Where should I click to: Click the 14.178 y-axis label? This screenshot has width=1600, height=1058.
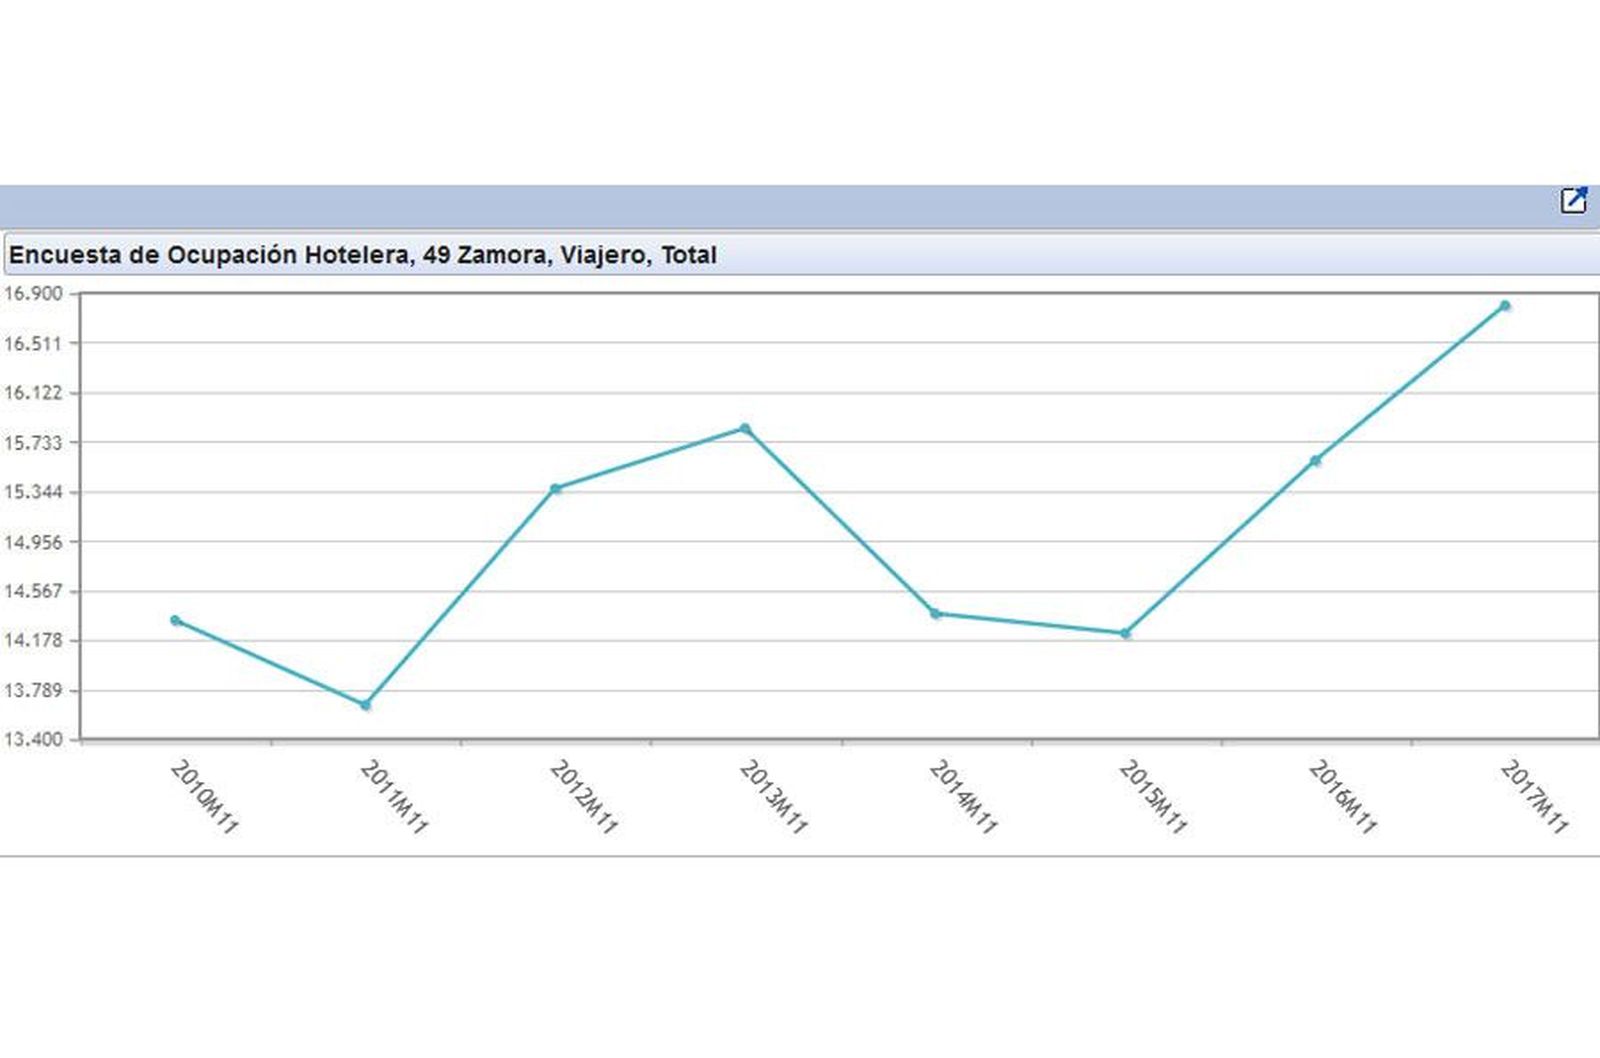click(x=33, y=640)
